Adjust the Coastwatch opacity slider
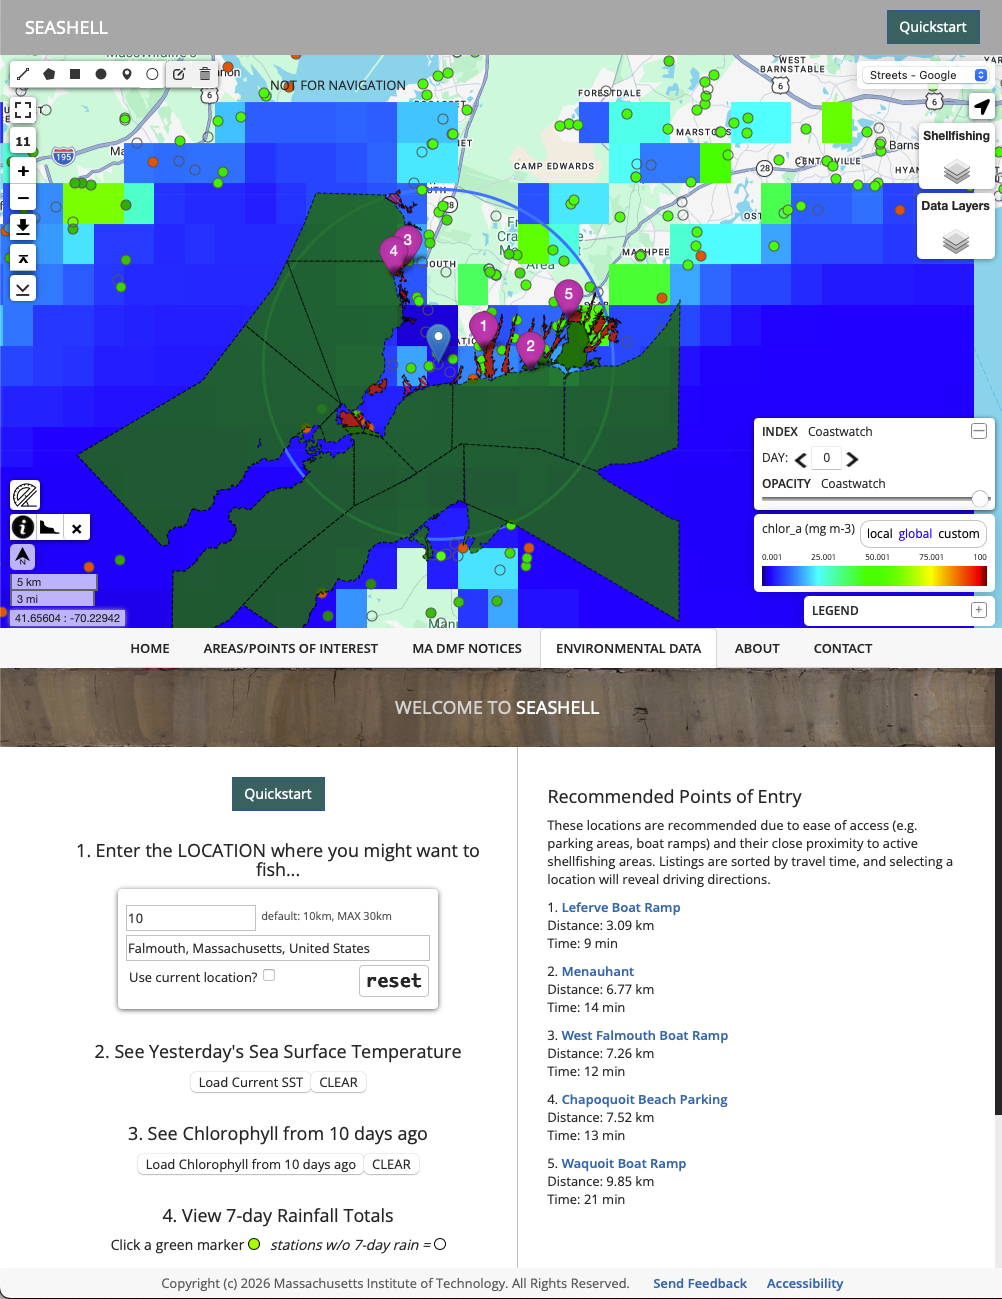Image resolution: width=1002 pixels, height=1299 pixels. (980, 498)
